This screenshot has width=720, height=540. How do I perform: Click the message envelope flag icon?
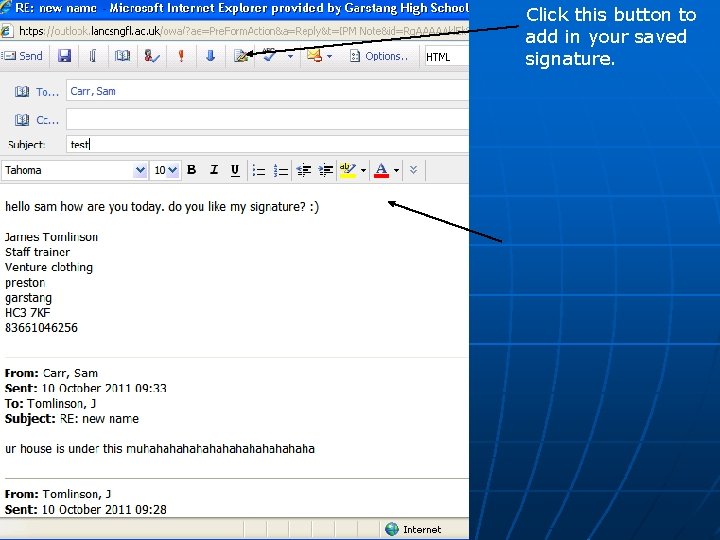(314, 56)
